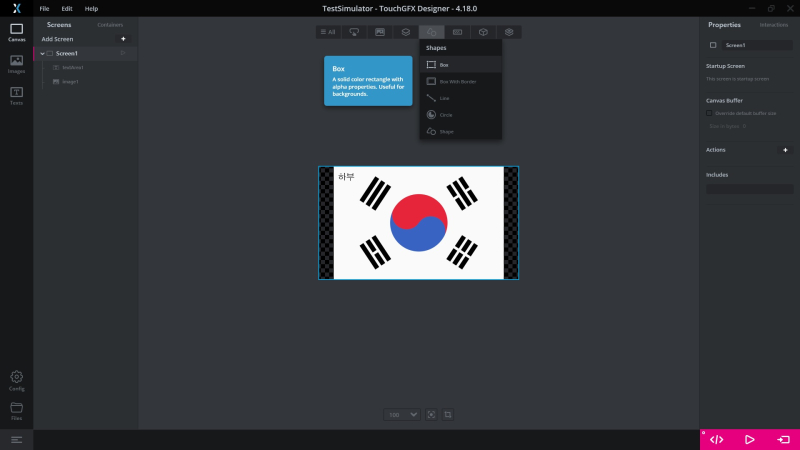
Task: Select the Circle shape widget
Action: tap(444, 115)
